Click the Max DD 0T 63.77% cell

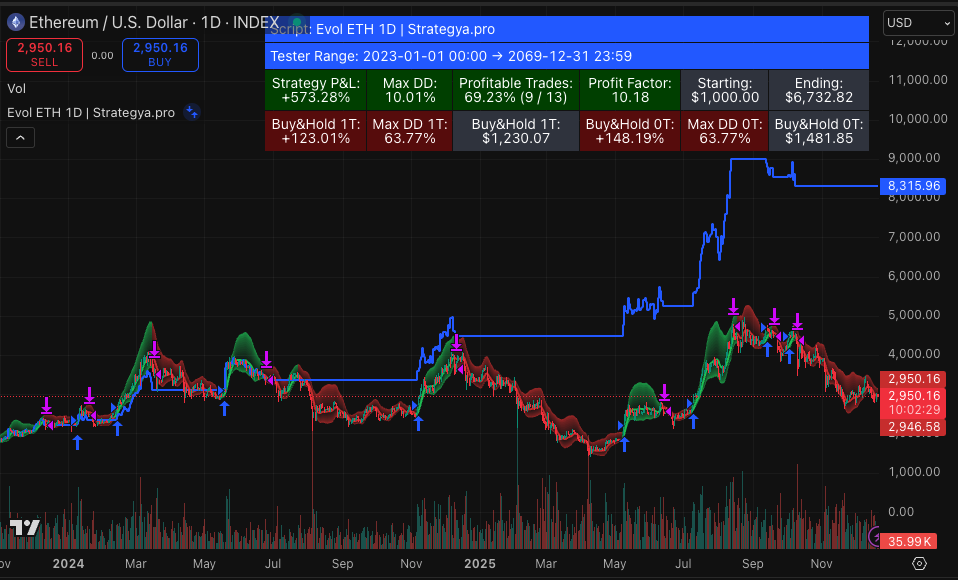click(725, 131)
